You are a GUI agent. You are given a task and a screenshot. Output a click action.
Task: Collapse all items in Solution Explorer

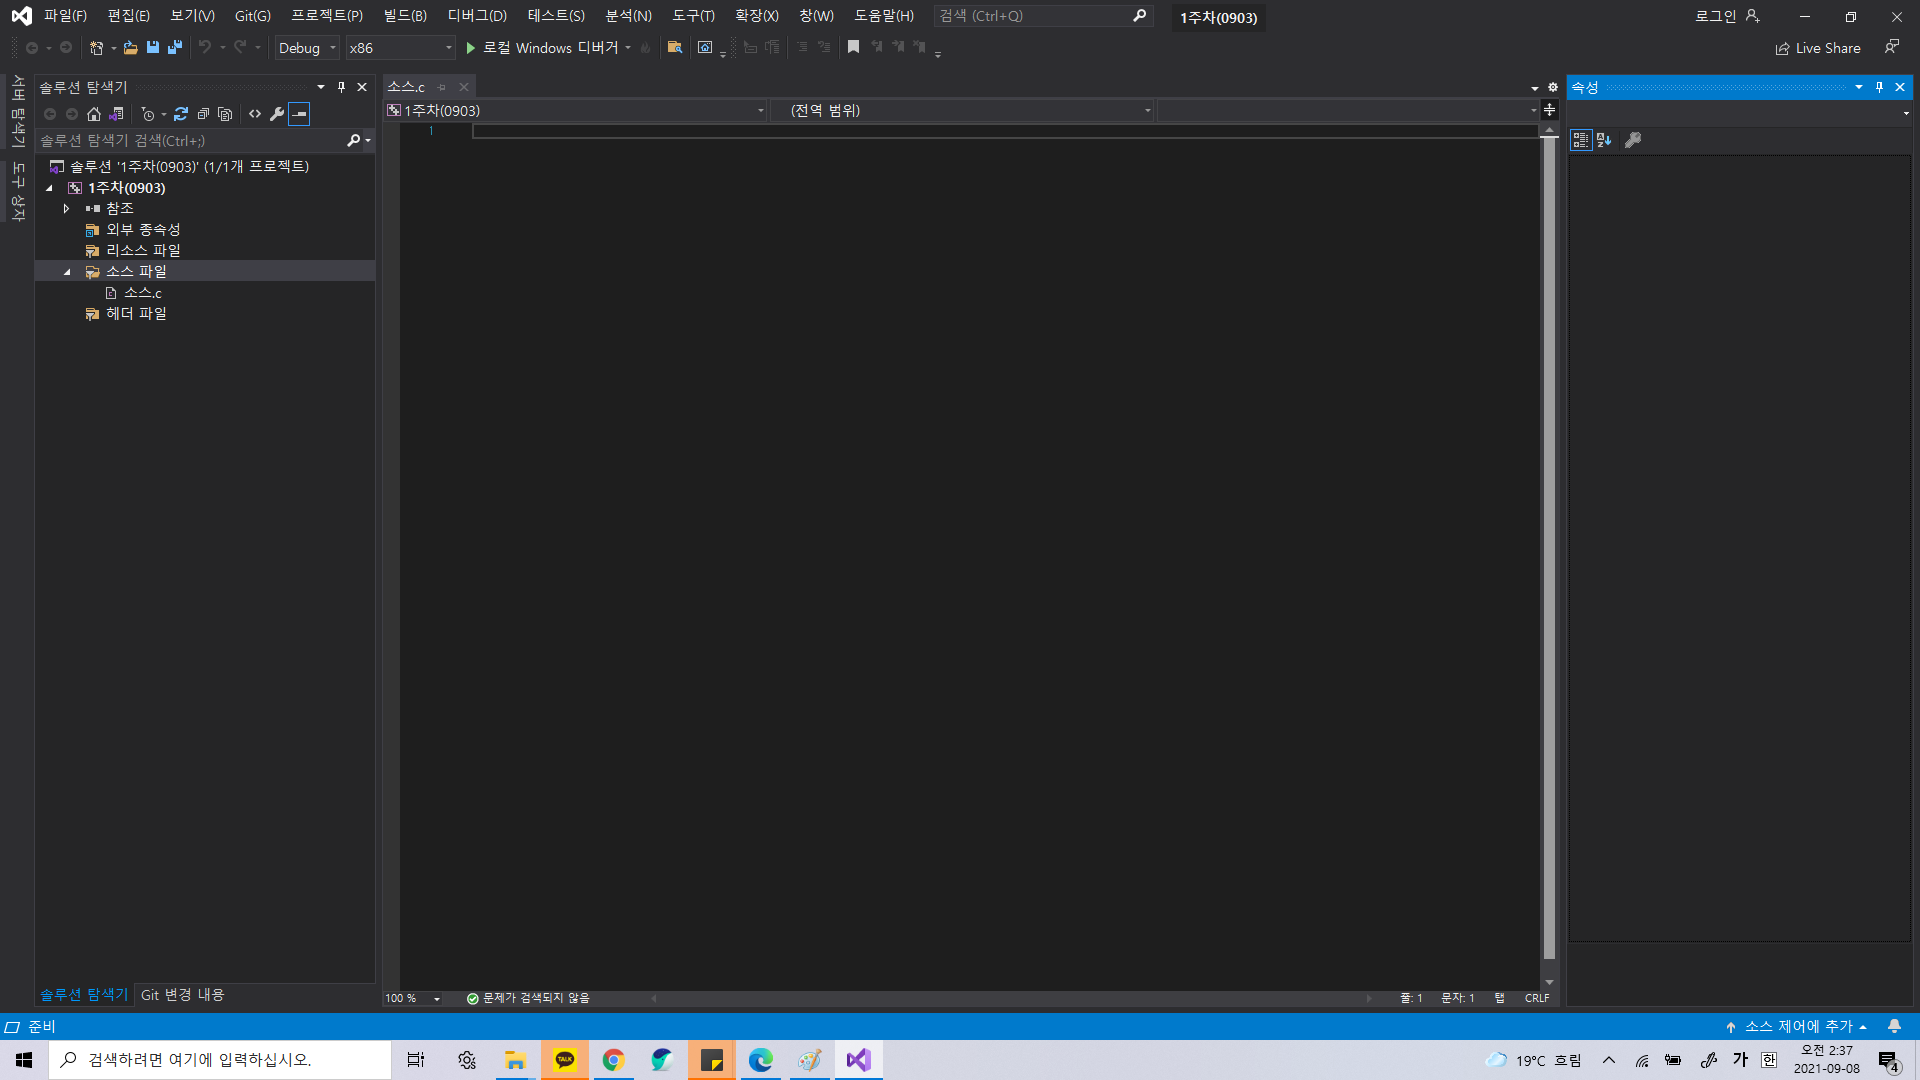pyautogui.click(x=203, y=114)
